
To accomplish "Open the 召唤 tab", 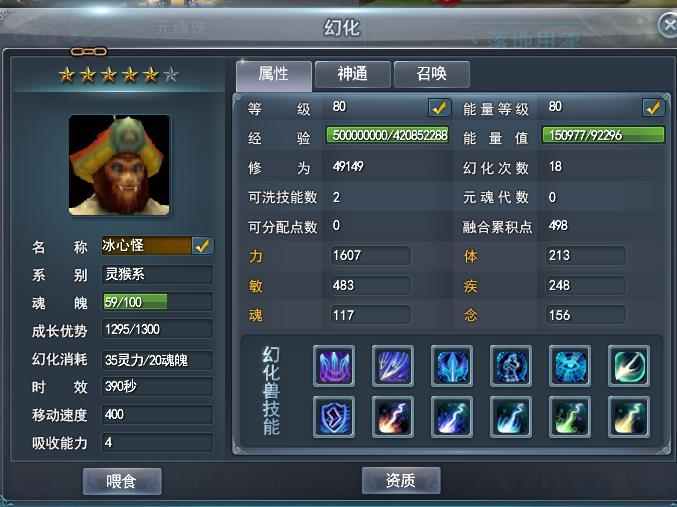I will point(431,74).
